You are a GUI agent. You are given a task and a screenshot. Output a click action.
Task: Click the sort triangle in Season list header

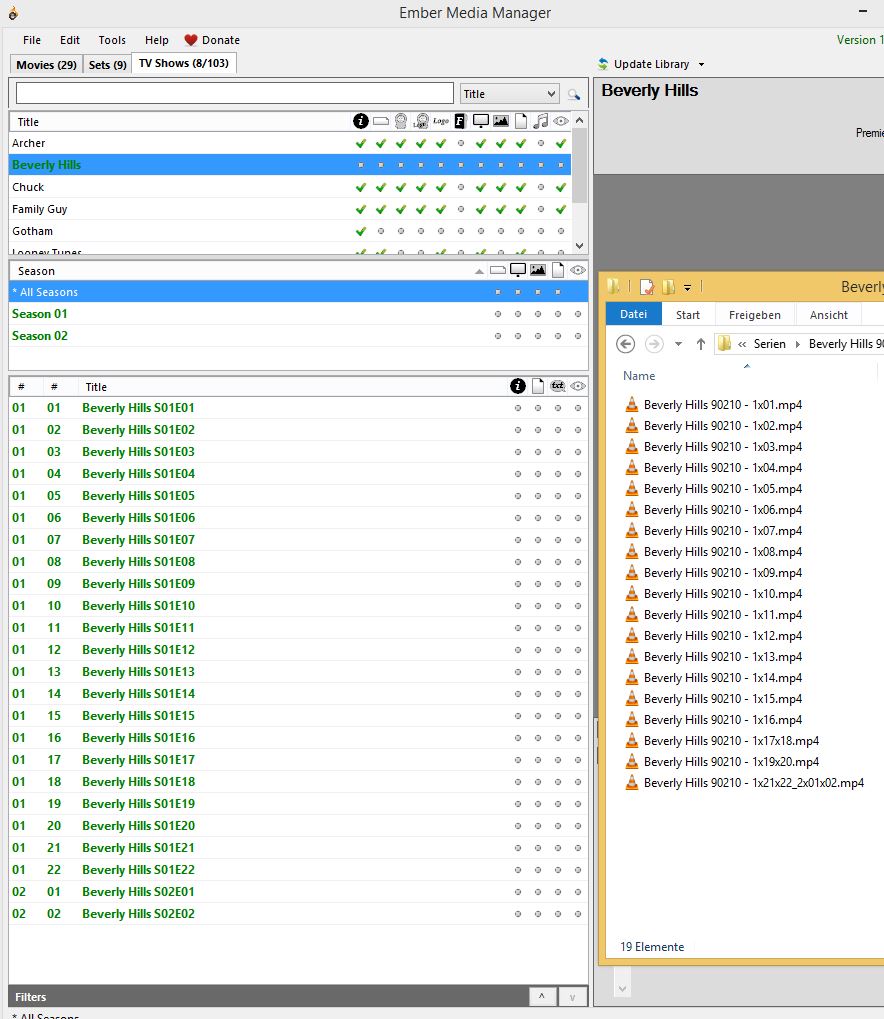[479, 271]
